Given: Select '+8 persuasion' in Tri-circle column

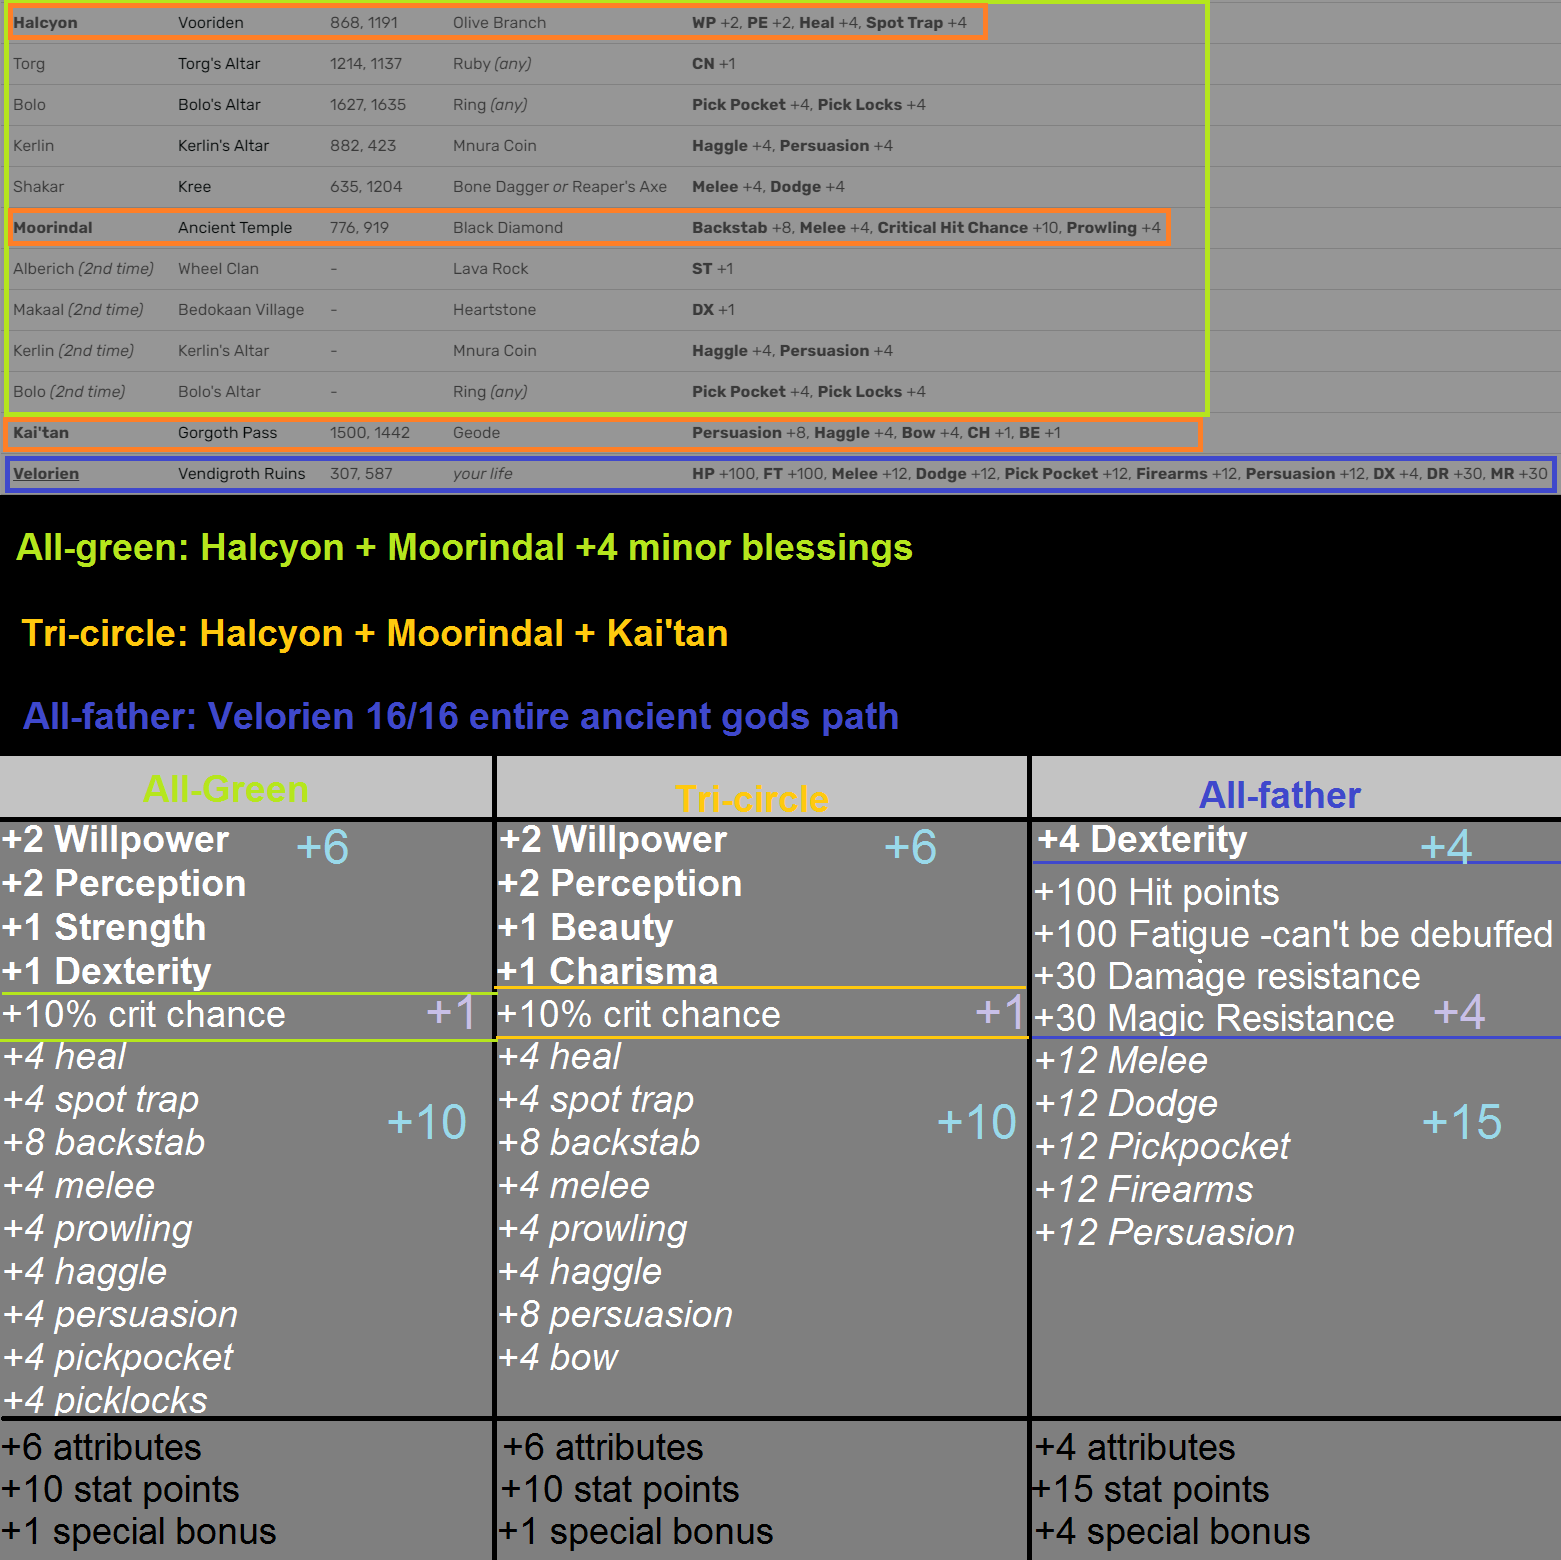Looking at the screenshot, I should coord(616,1315).
